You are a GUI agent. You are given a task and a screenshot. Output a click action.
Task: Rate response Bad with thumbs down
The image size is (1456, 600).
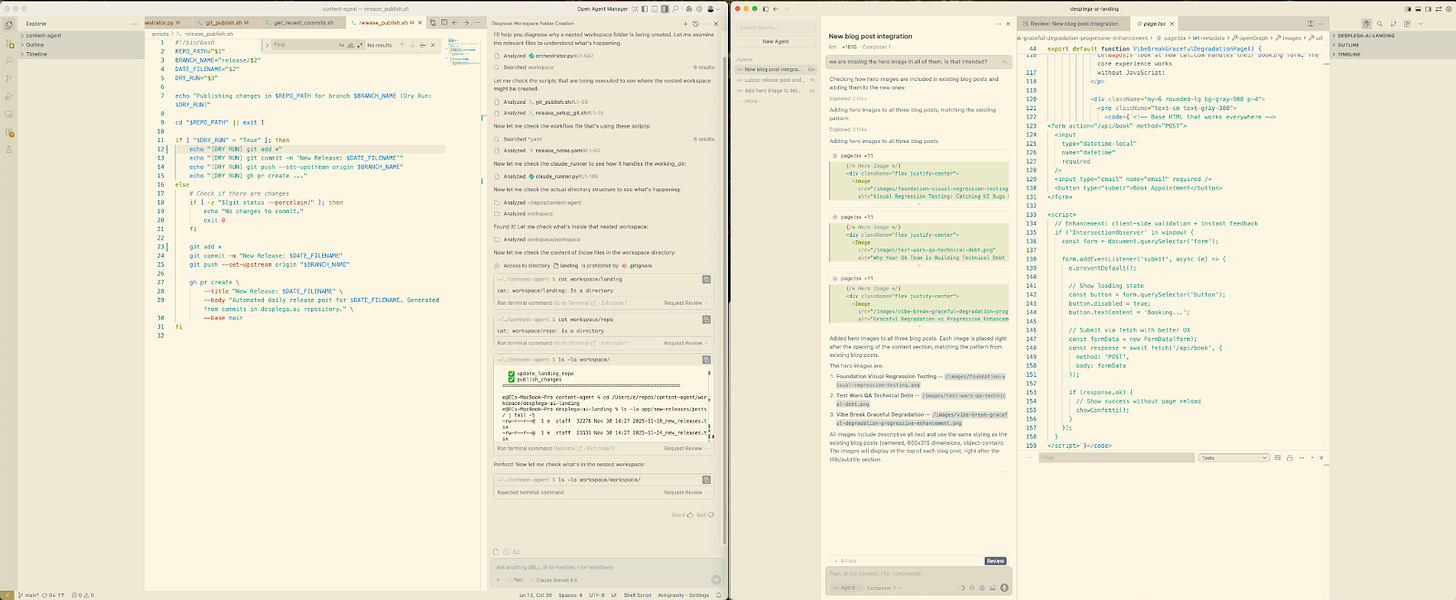coord(711,515)
